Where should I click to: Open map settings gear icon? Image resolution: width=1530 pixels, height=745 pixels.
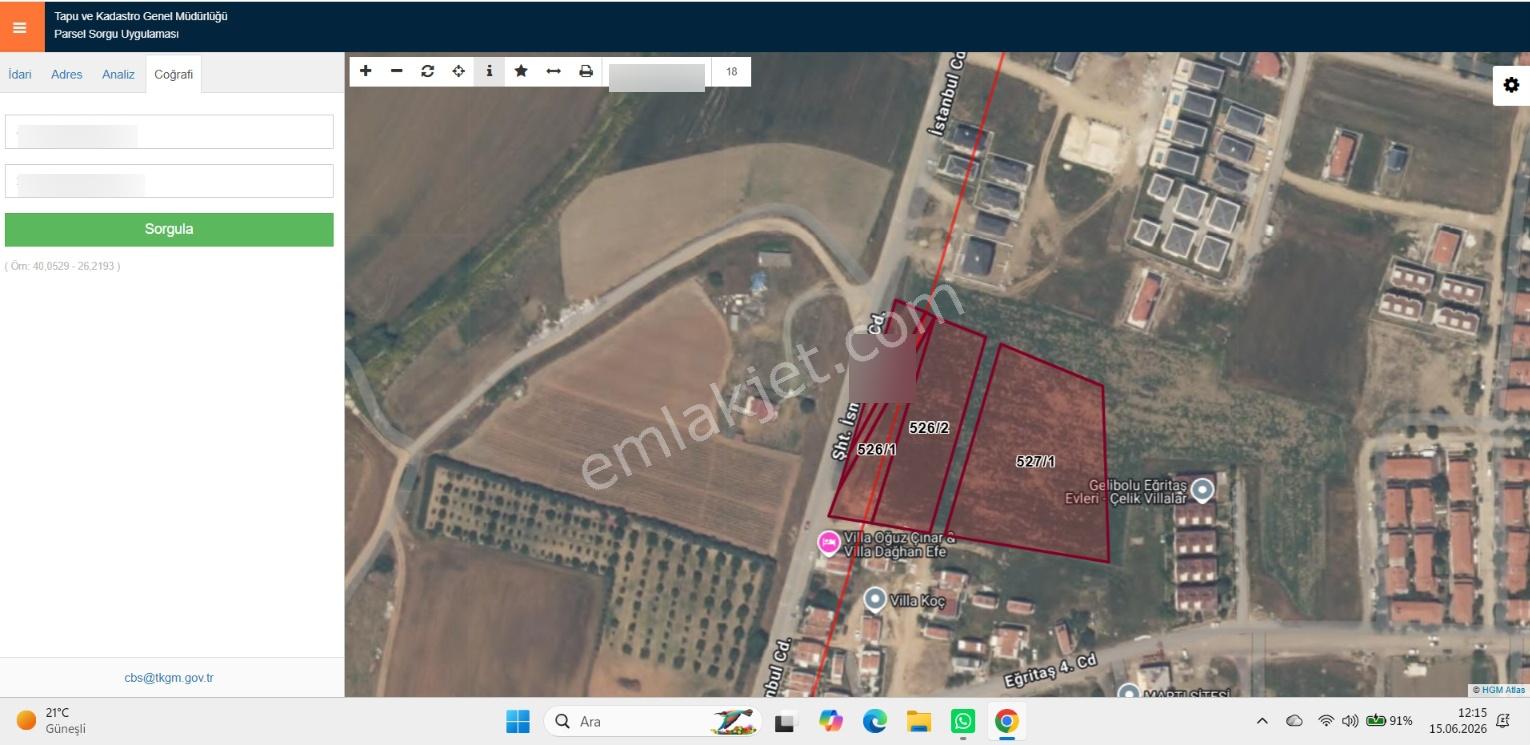[1511, 85]
